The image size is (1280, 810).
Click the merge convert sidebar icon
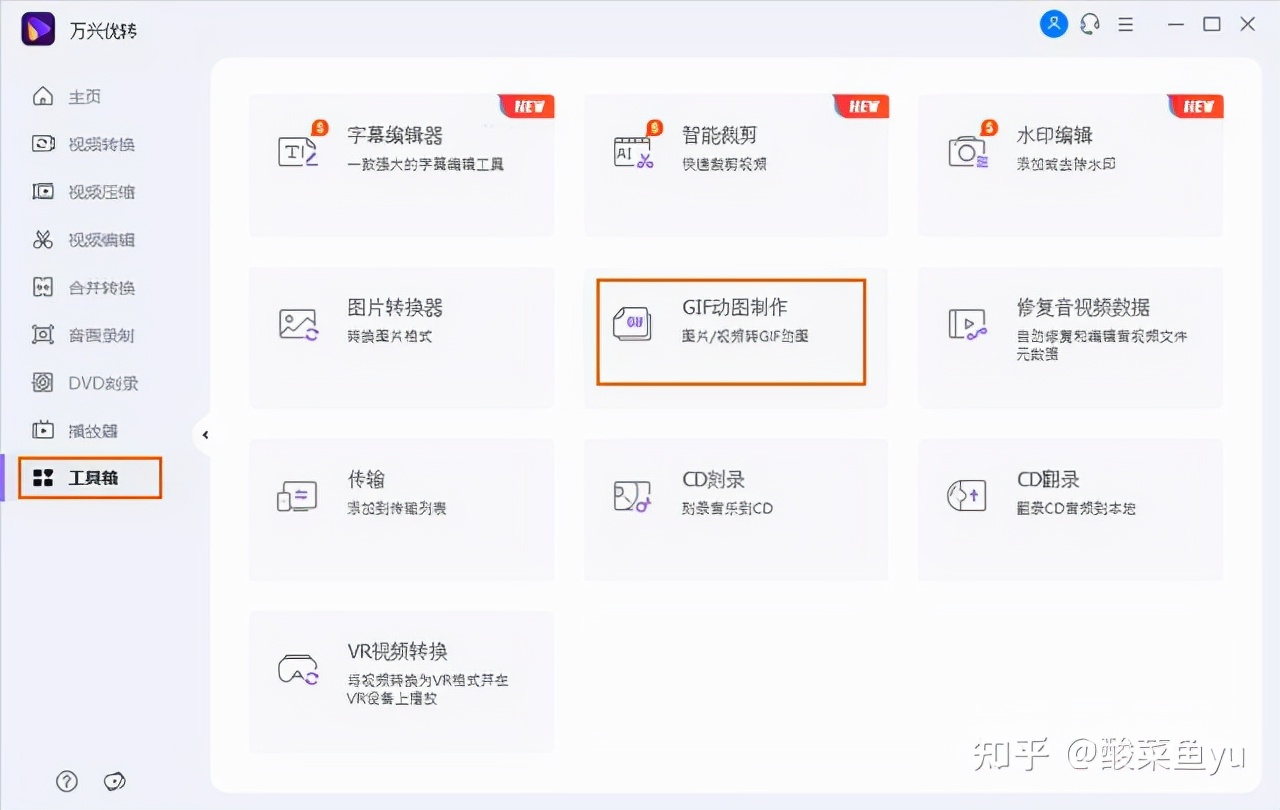pyautogui.click(x=43, y=287)
